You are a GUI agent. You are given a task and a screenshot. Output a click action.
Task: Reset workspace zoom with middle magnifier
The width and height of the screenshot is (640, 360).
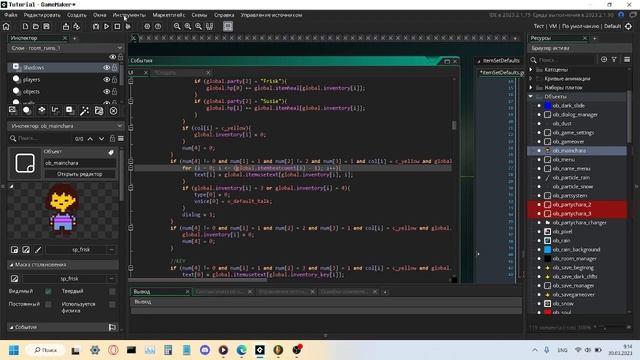(188, 27)
